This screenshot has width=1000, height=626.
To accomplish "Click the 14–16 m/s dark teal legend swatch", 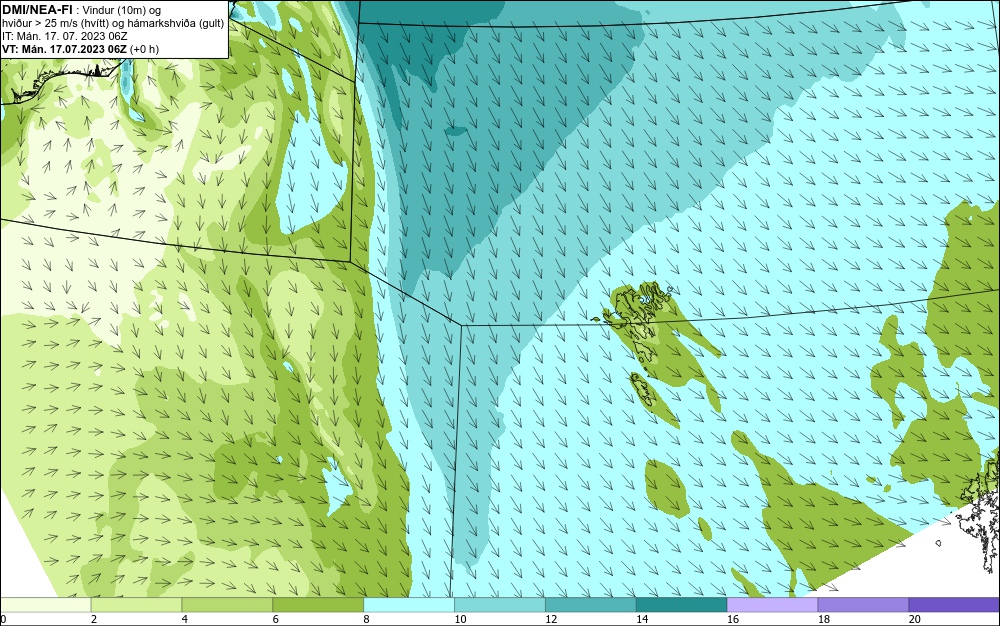I will pos(682,605).
